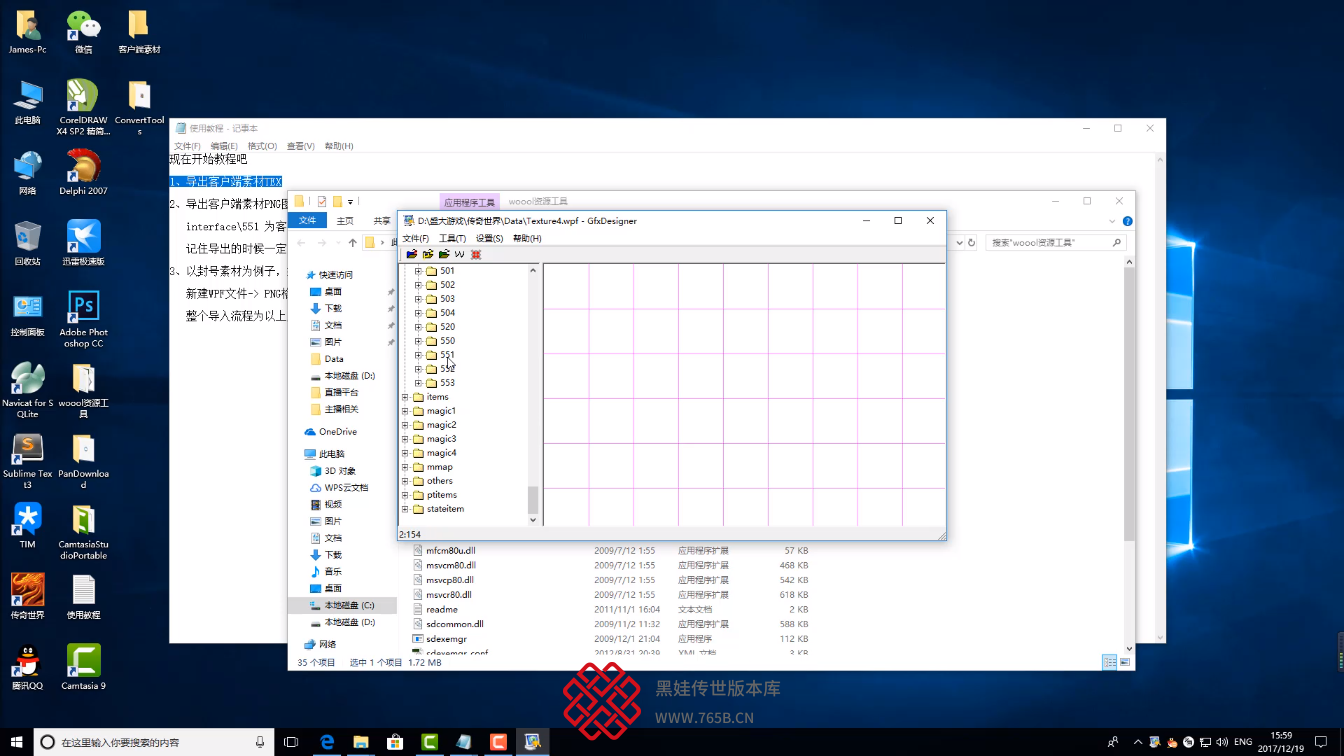Screen dimensions: 1344x756
Task: Click the Explorer help question mark icon
Action: [x=1128, y=221]
